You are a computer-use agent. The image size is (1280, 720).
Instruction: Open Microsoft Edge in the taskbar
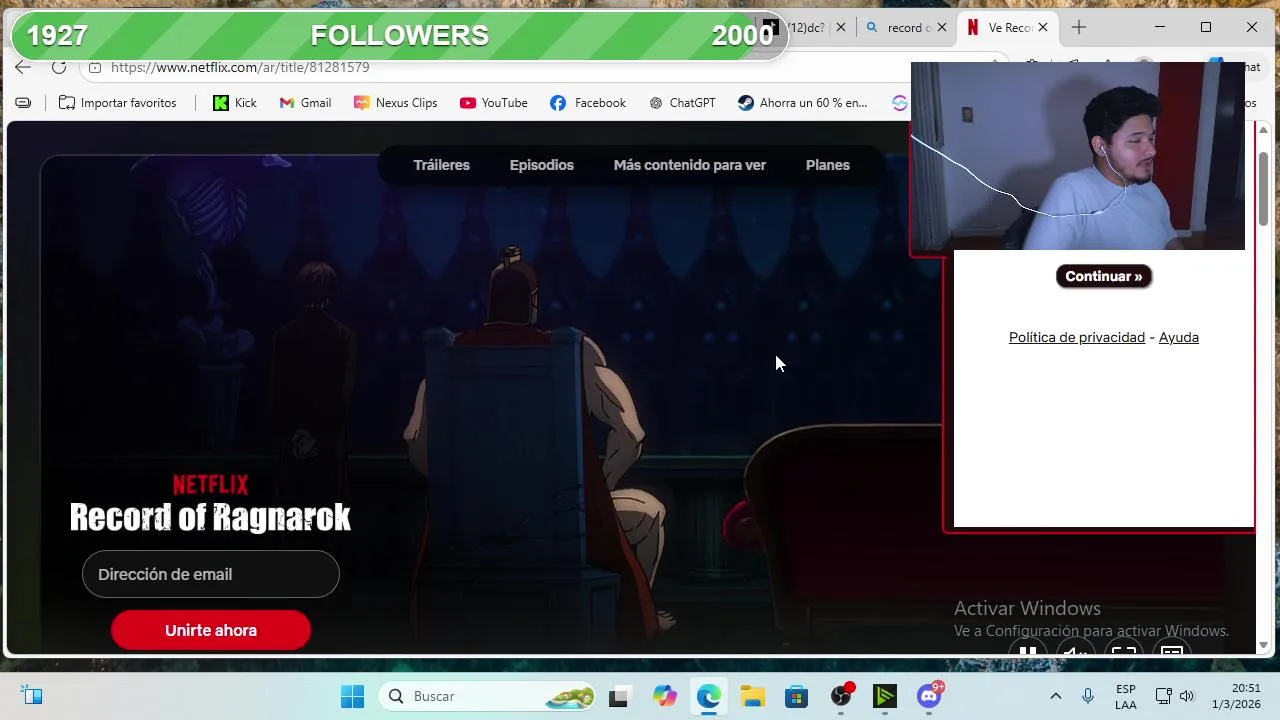tap(709, 696)
